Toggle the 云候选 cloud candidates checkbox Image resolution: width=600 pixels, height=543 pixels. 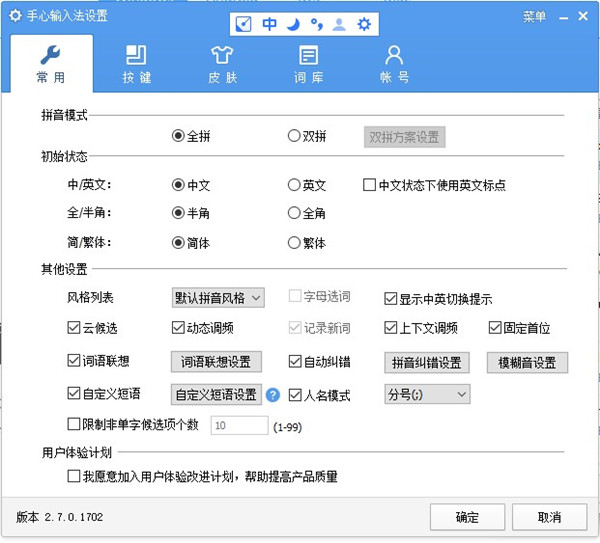pyautogui.click(x=73, y=328)
